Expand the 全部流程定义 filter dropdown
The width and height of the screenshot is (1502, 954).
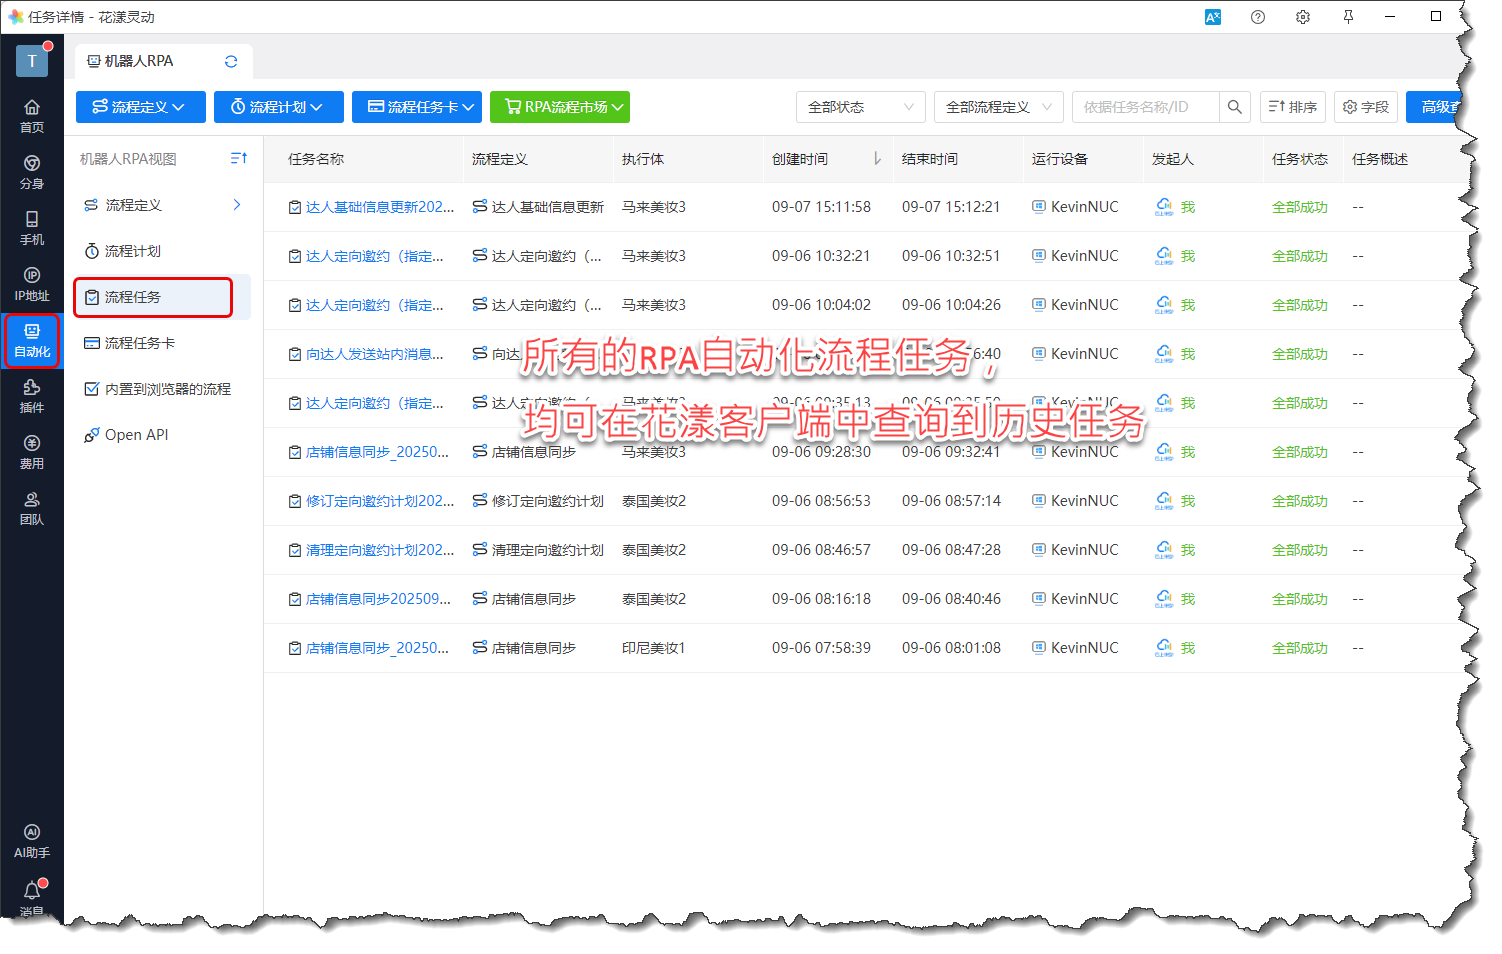(998, 107)
